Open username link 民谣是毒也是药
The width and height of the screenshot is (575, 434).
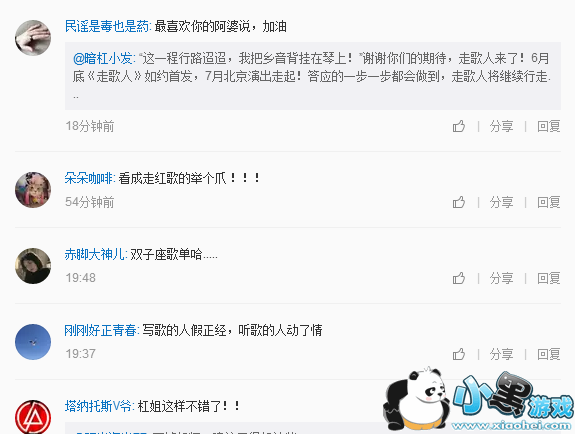point(108,26)
